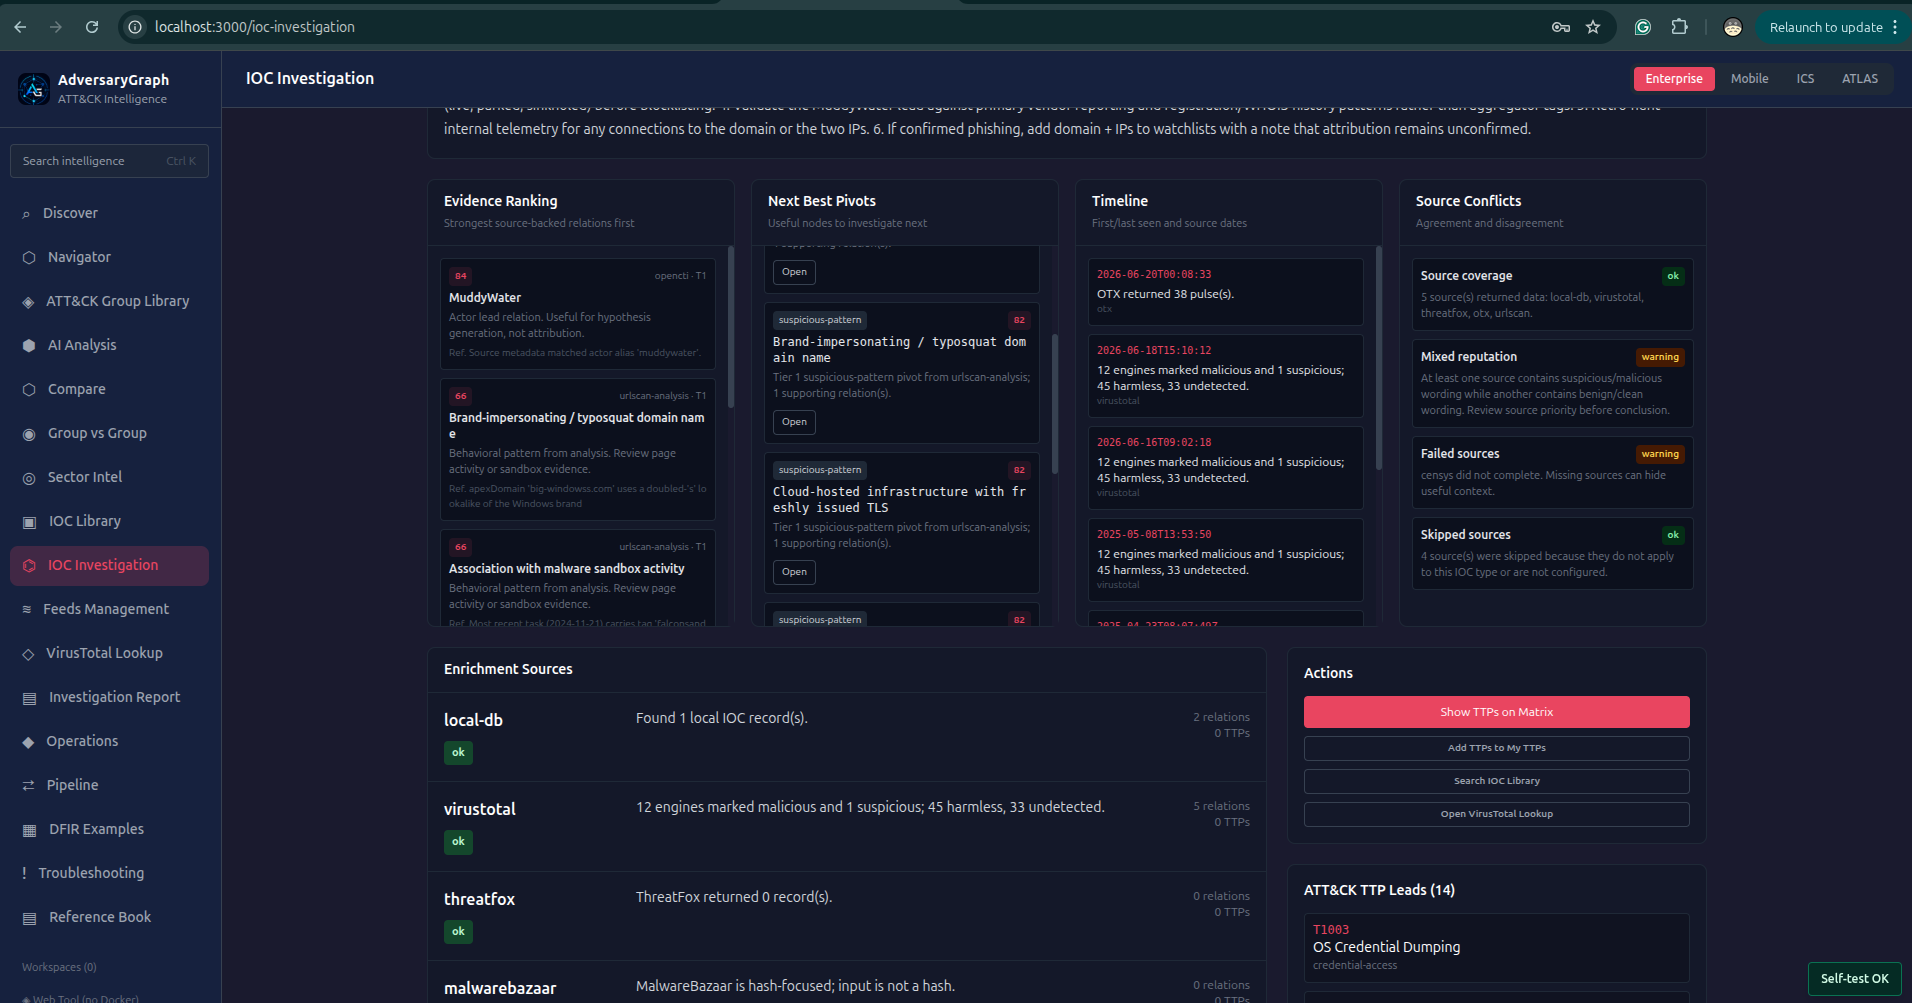The image size is (1912, 1003).
Task: Click the Source coverage ok badge
Action: [1673, 276]
